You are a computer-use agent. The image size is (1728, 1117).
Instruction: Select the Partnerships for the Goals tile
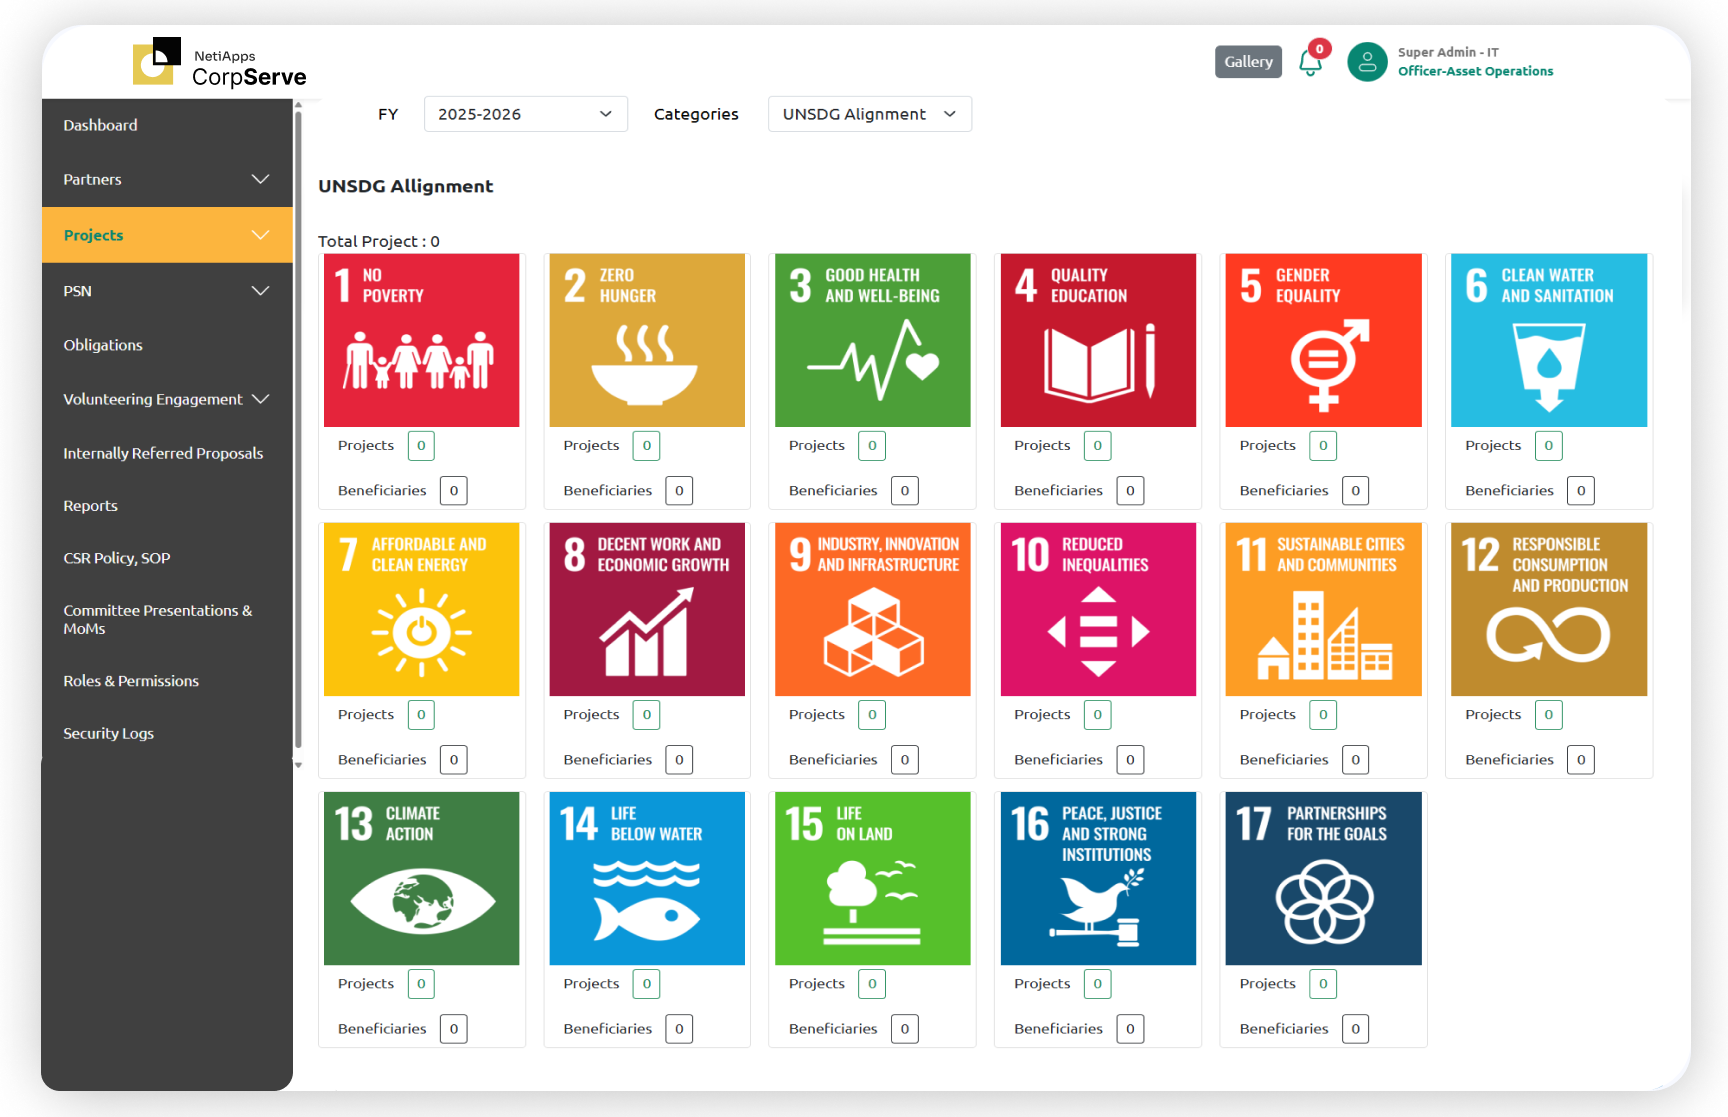[1323, 878]
